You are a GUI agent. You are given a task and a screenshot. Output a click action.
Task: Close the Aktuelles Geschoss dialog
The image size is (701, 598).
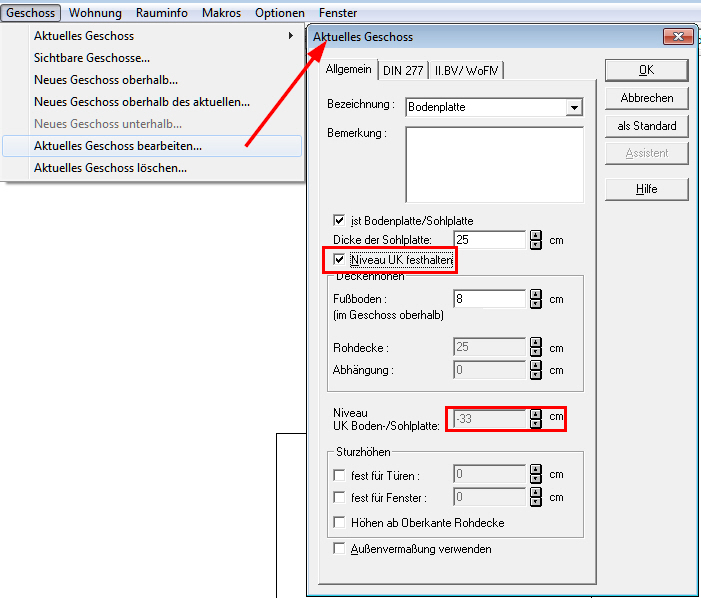pyautogui.click(x=678, y=37)
